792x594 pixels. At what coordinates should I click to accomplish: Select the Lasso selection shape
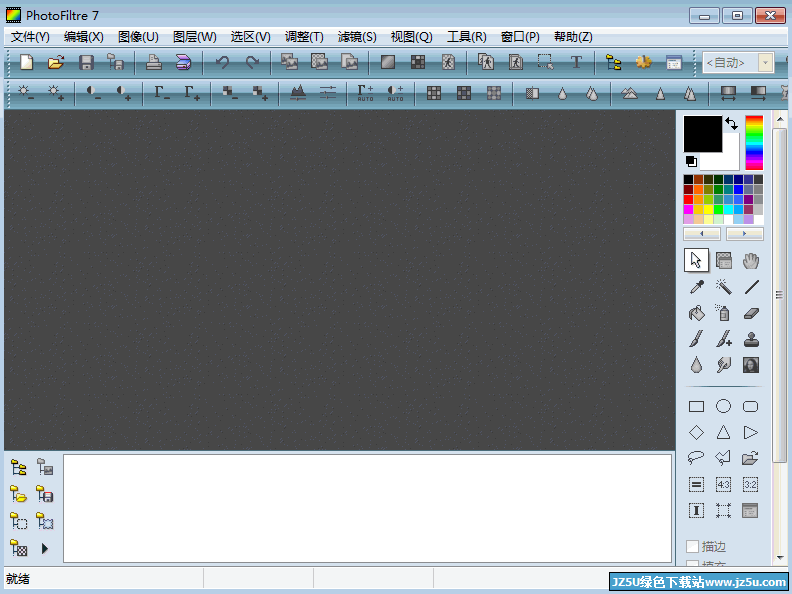696,458
